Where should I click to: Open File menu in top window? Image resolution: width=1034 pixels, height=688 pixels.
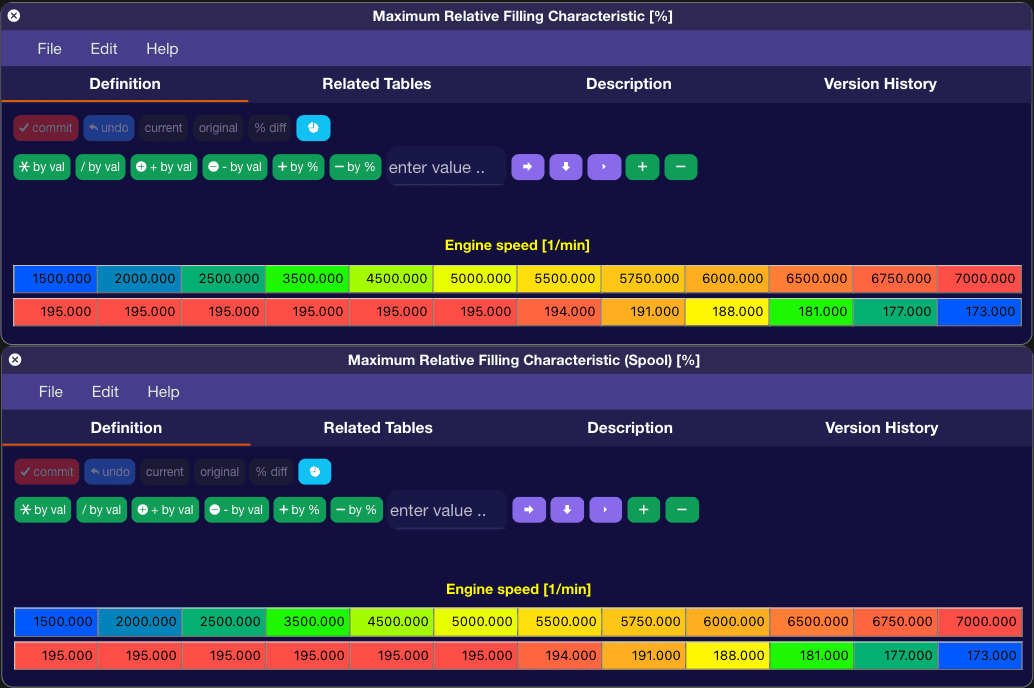(x=49, y=49)
